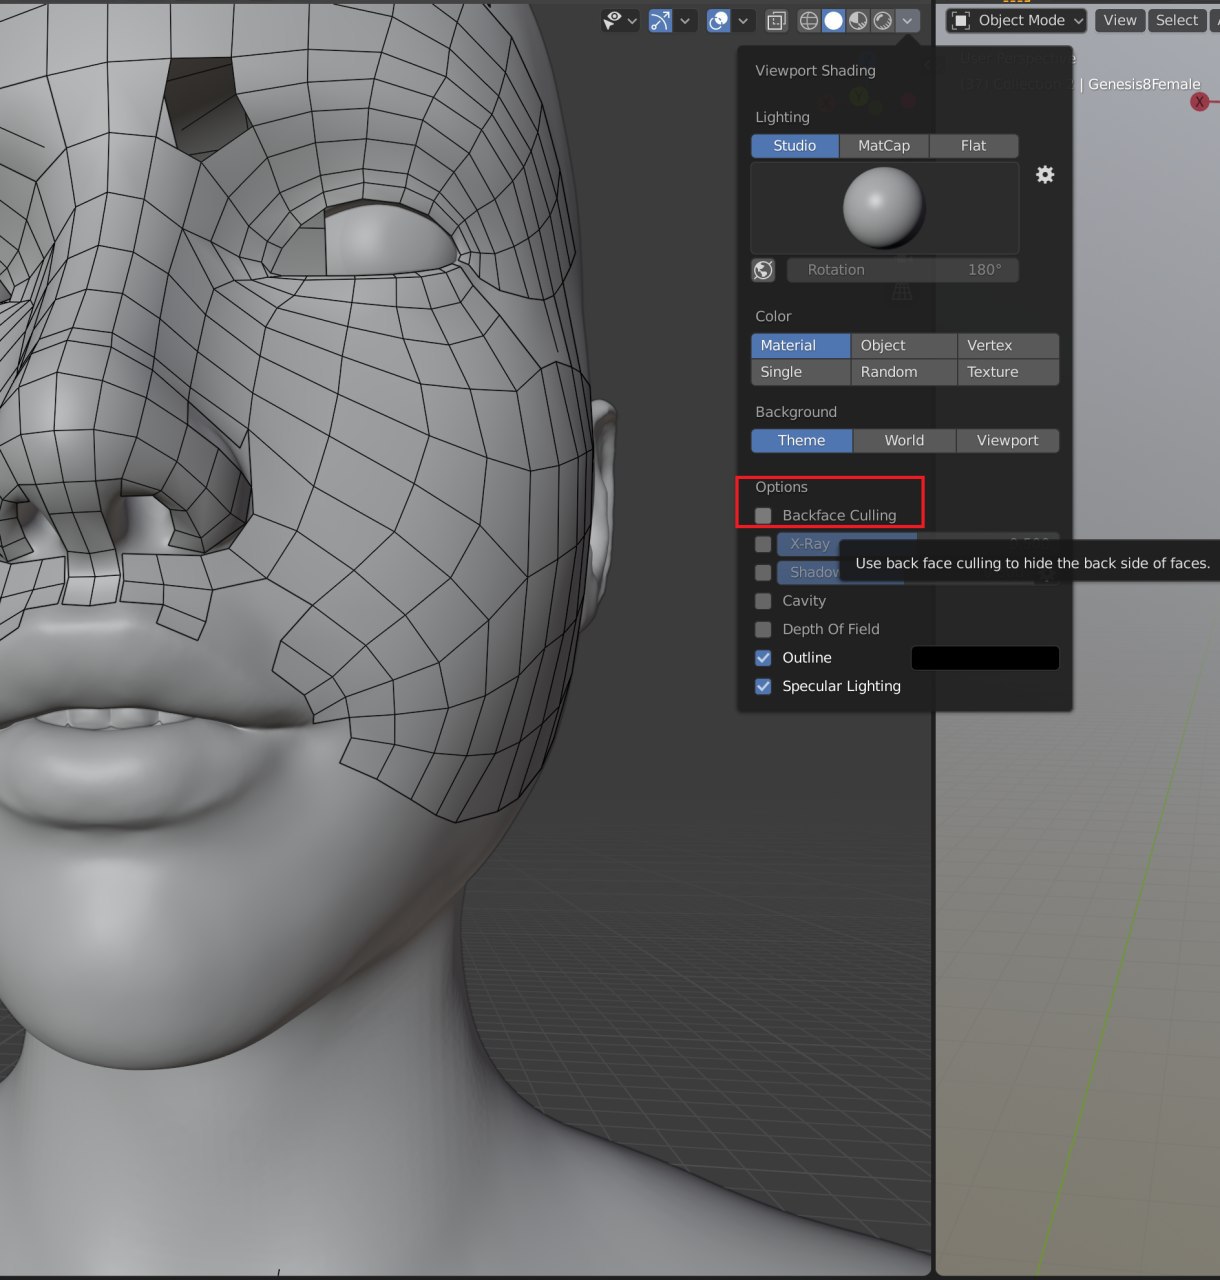Enable the Shadow checkbox
This screenshot has height=1280, width=1220.
pyautogui.click(x=763, y=573)
